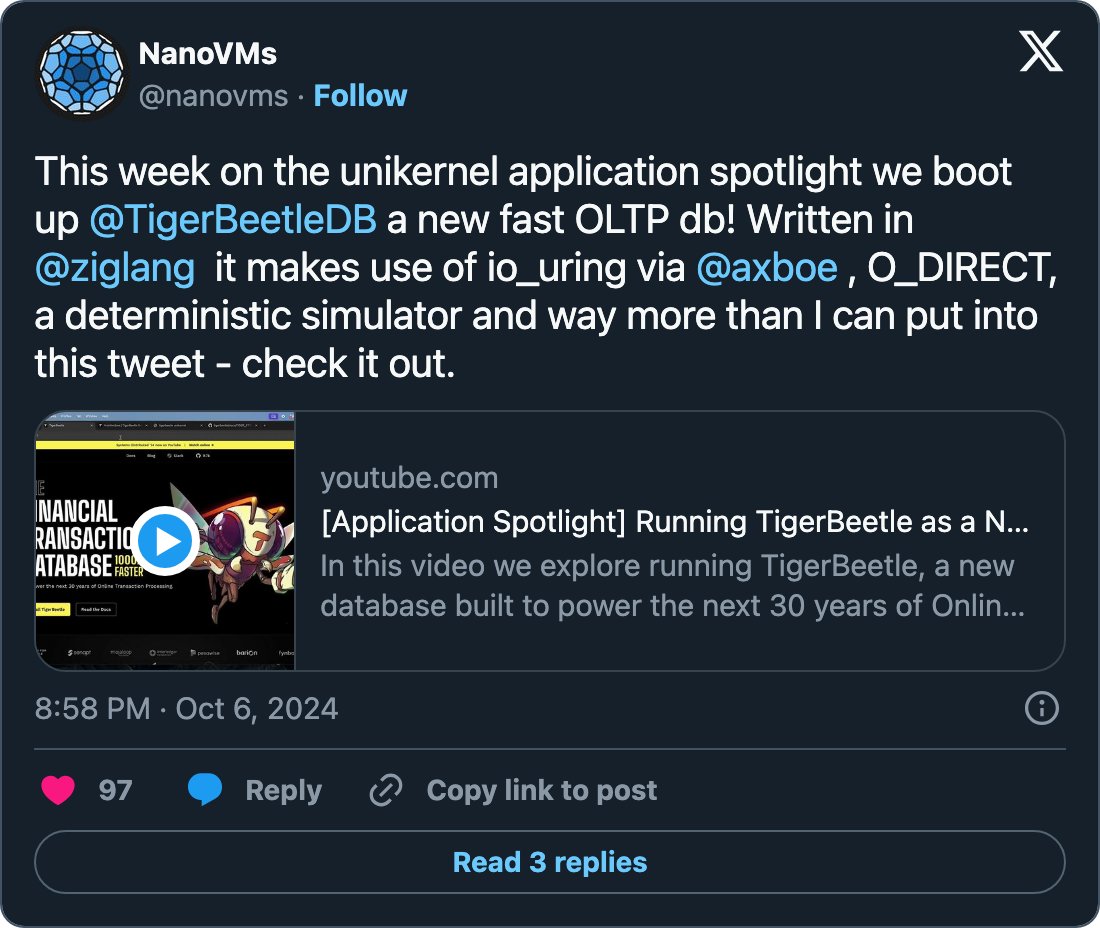
Task: Open the Application Spotlight video title
Action: pyautogui.click(x=674, y=522)
